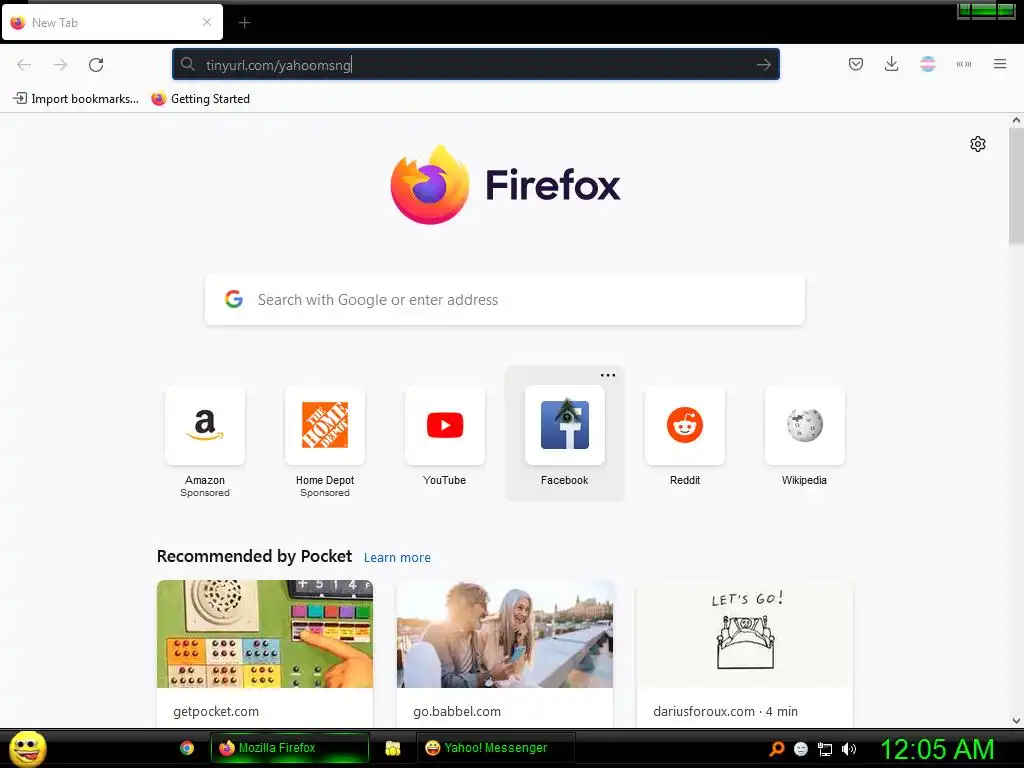This screenshot has width=1024, height=768.
Task: Click the smiley Start button in taskbar
Action: (27, 748)
